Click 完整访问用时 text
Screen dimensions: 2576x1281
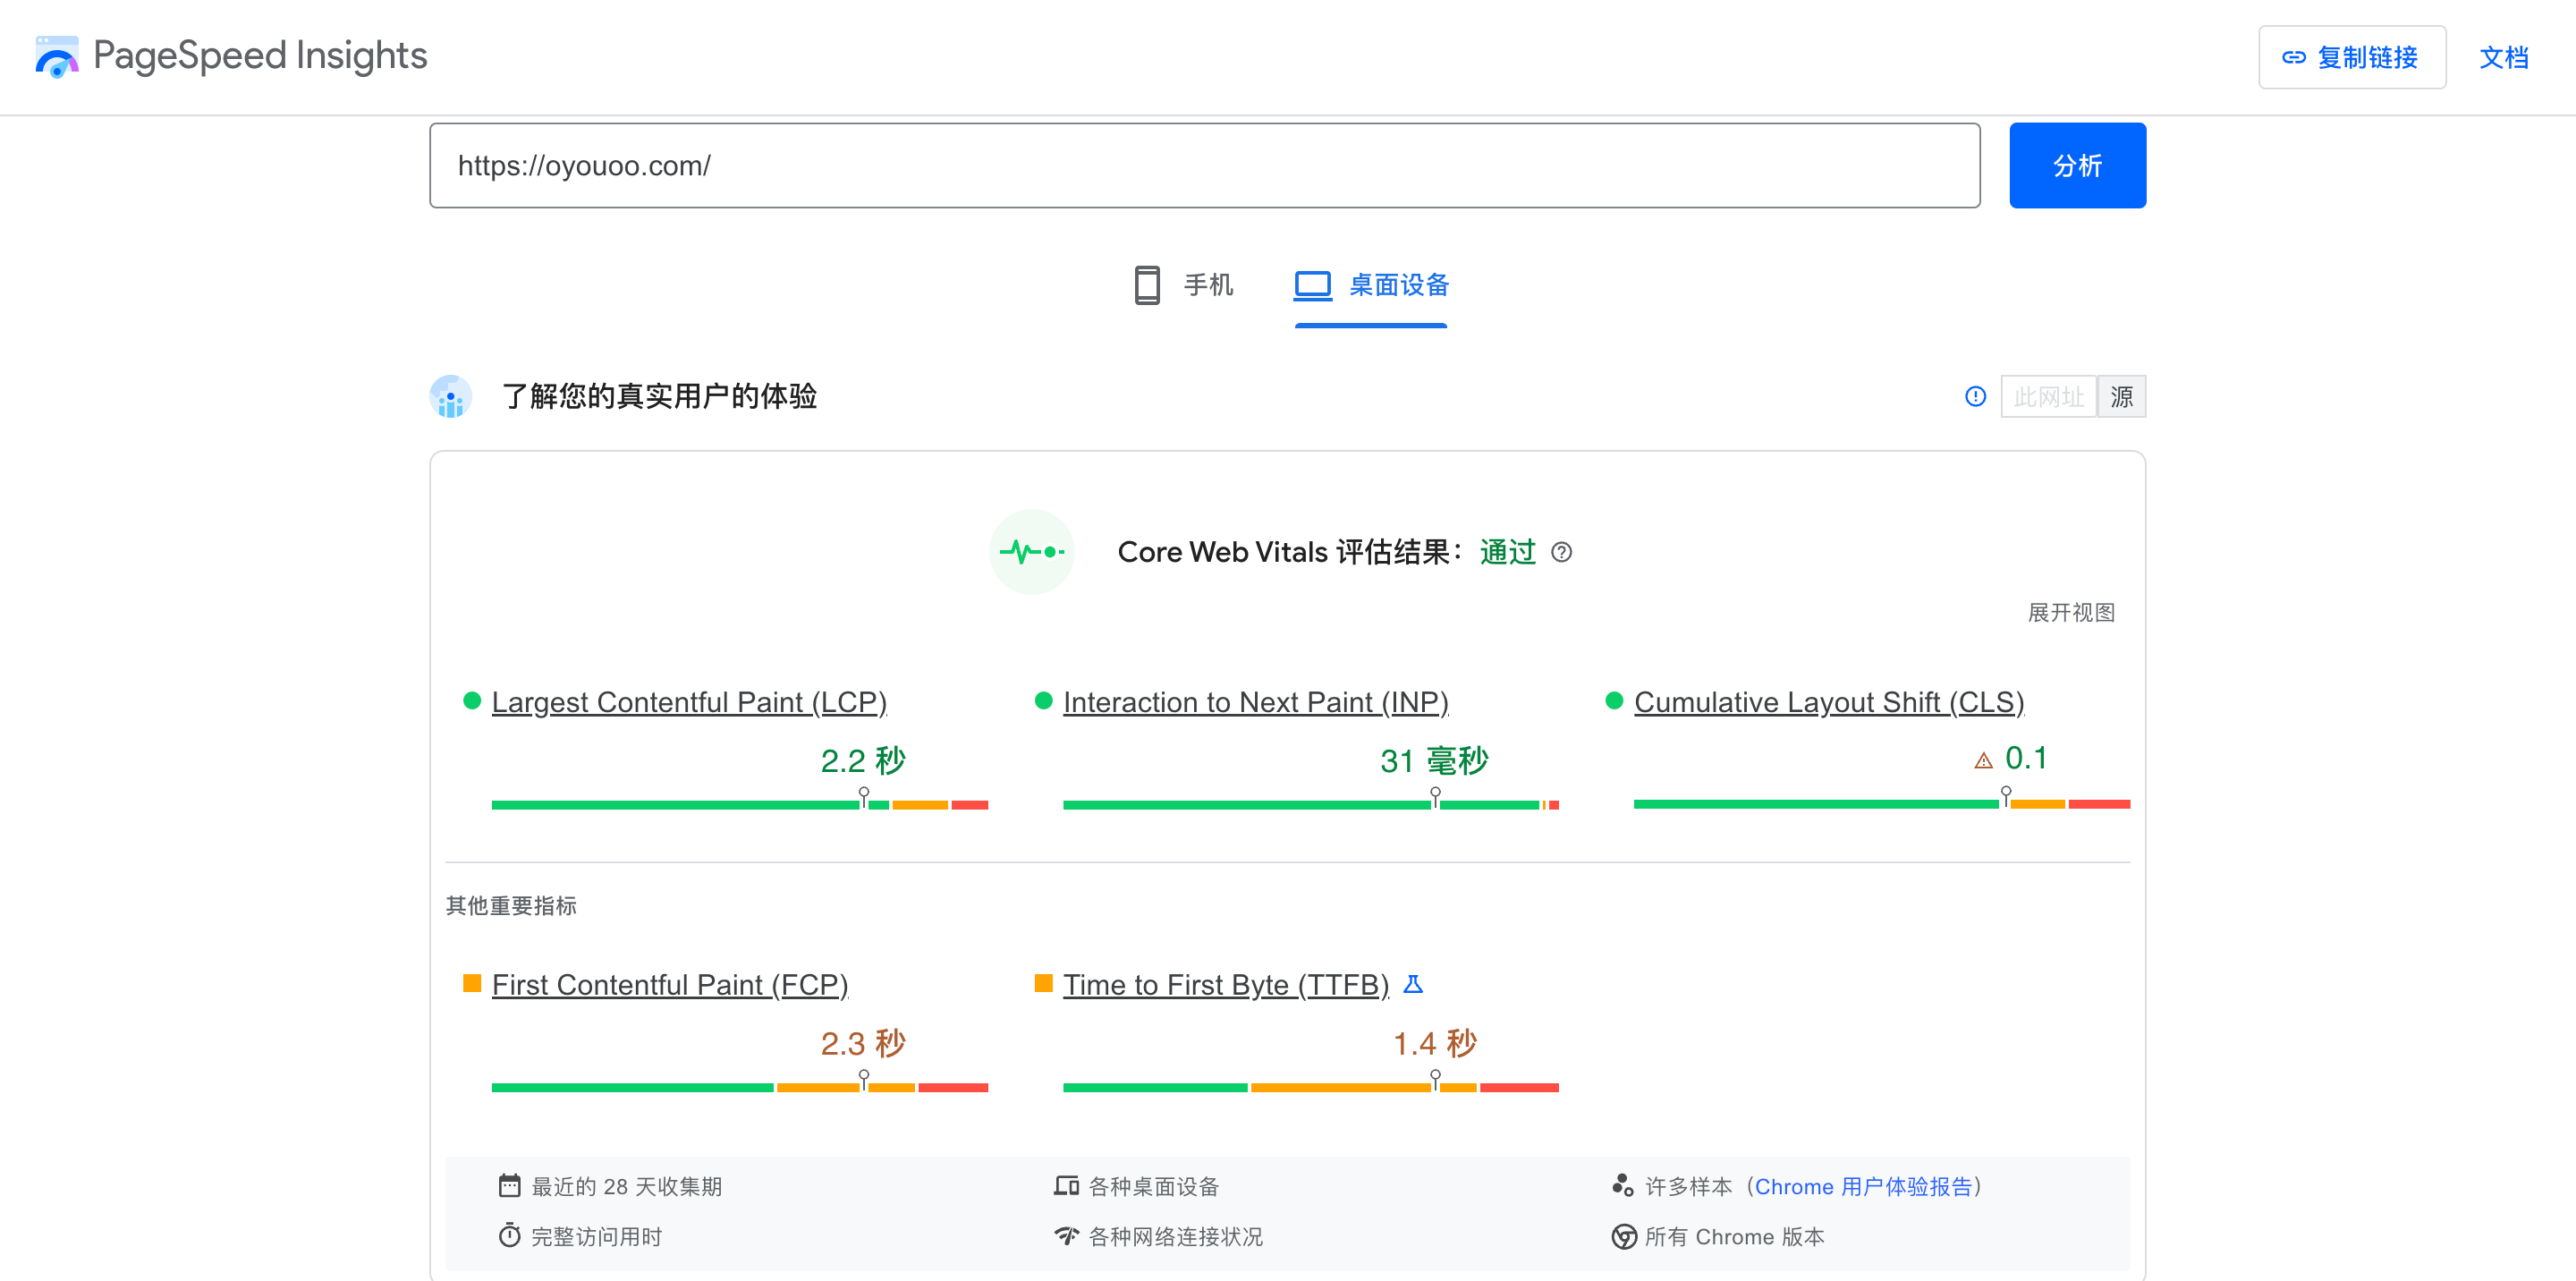coord(596,1237)
